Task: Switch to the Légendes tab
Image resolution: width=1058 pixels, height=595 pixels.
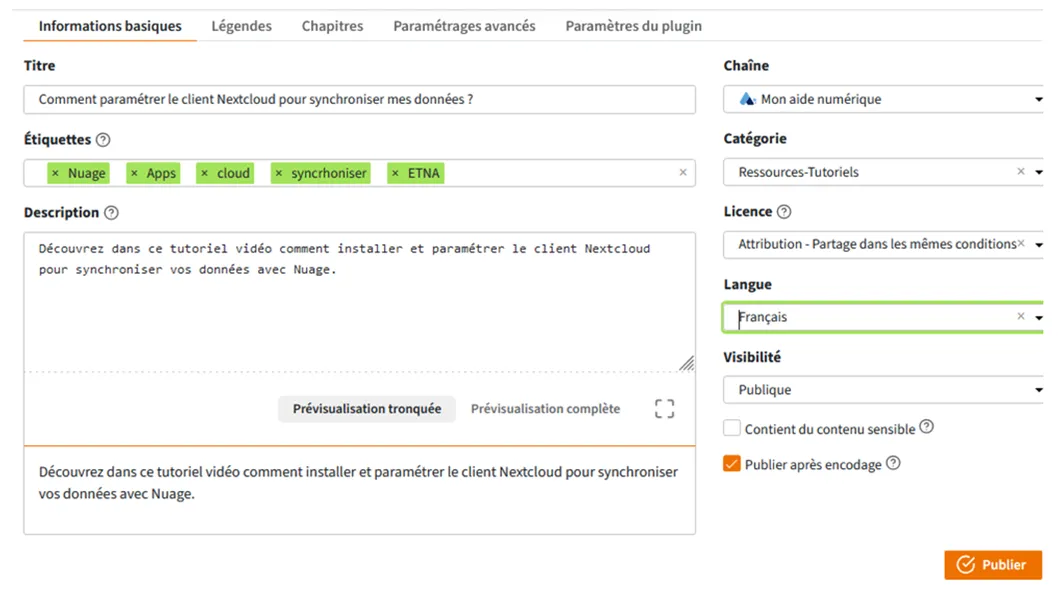Action: tap(242, 26)
